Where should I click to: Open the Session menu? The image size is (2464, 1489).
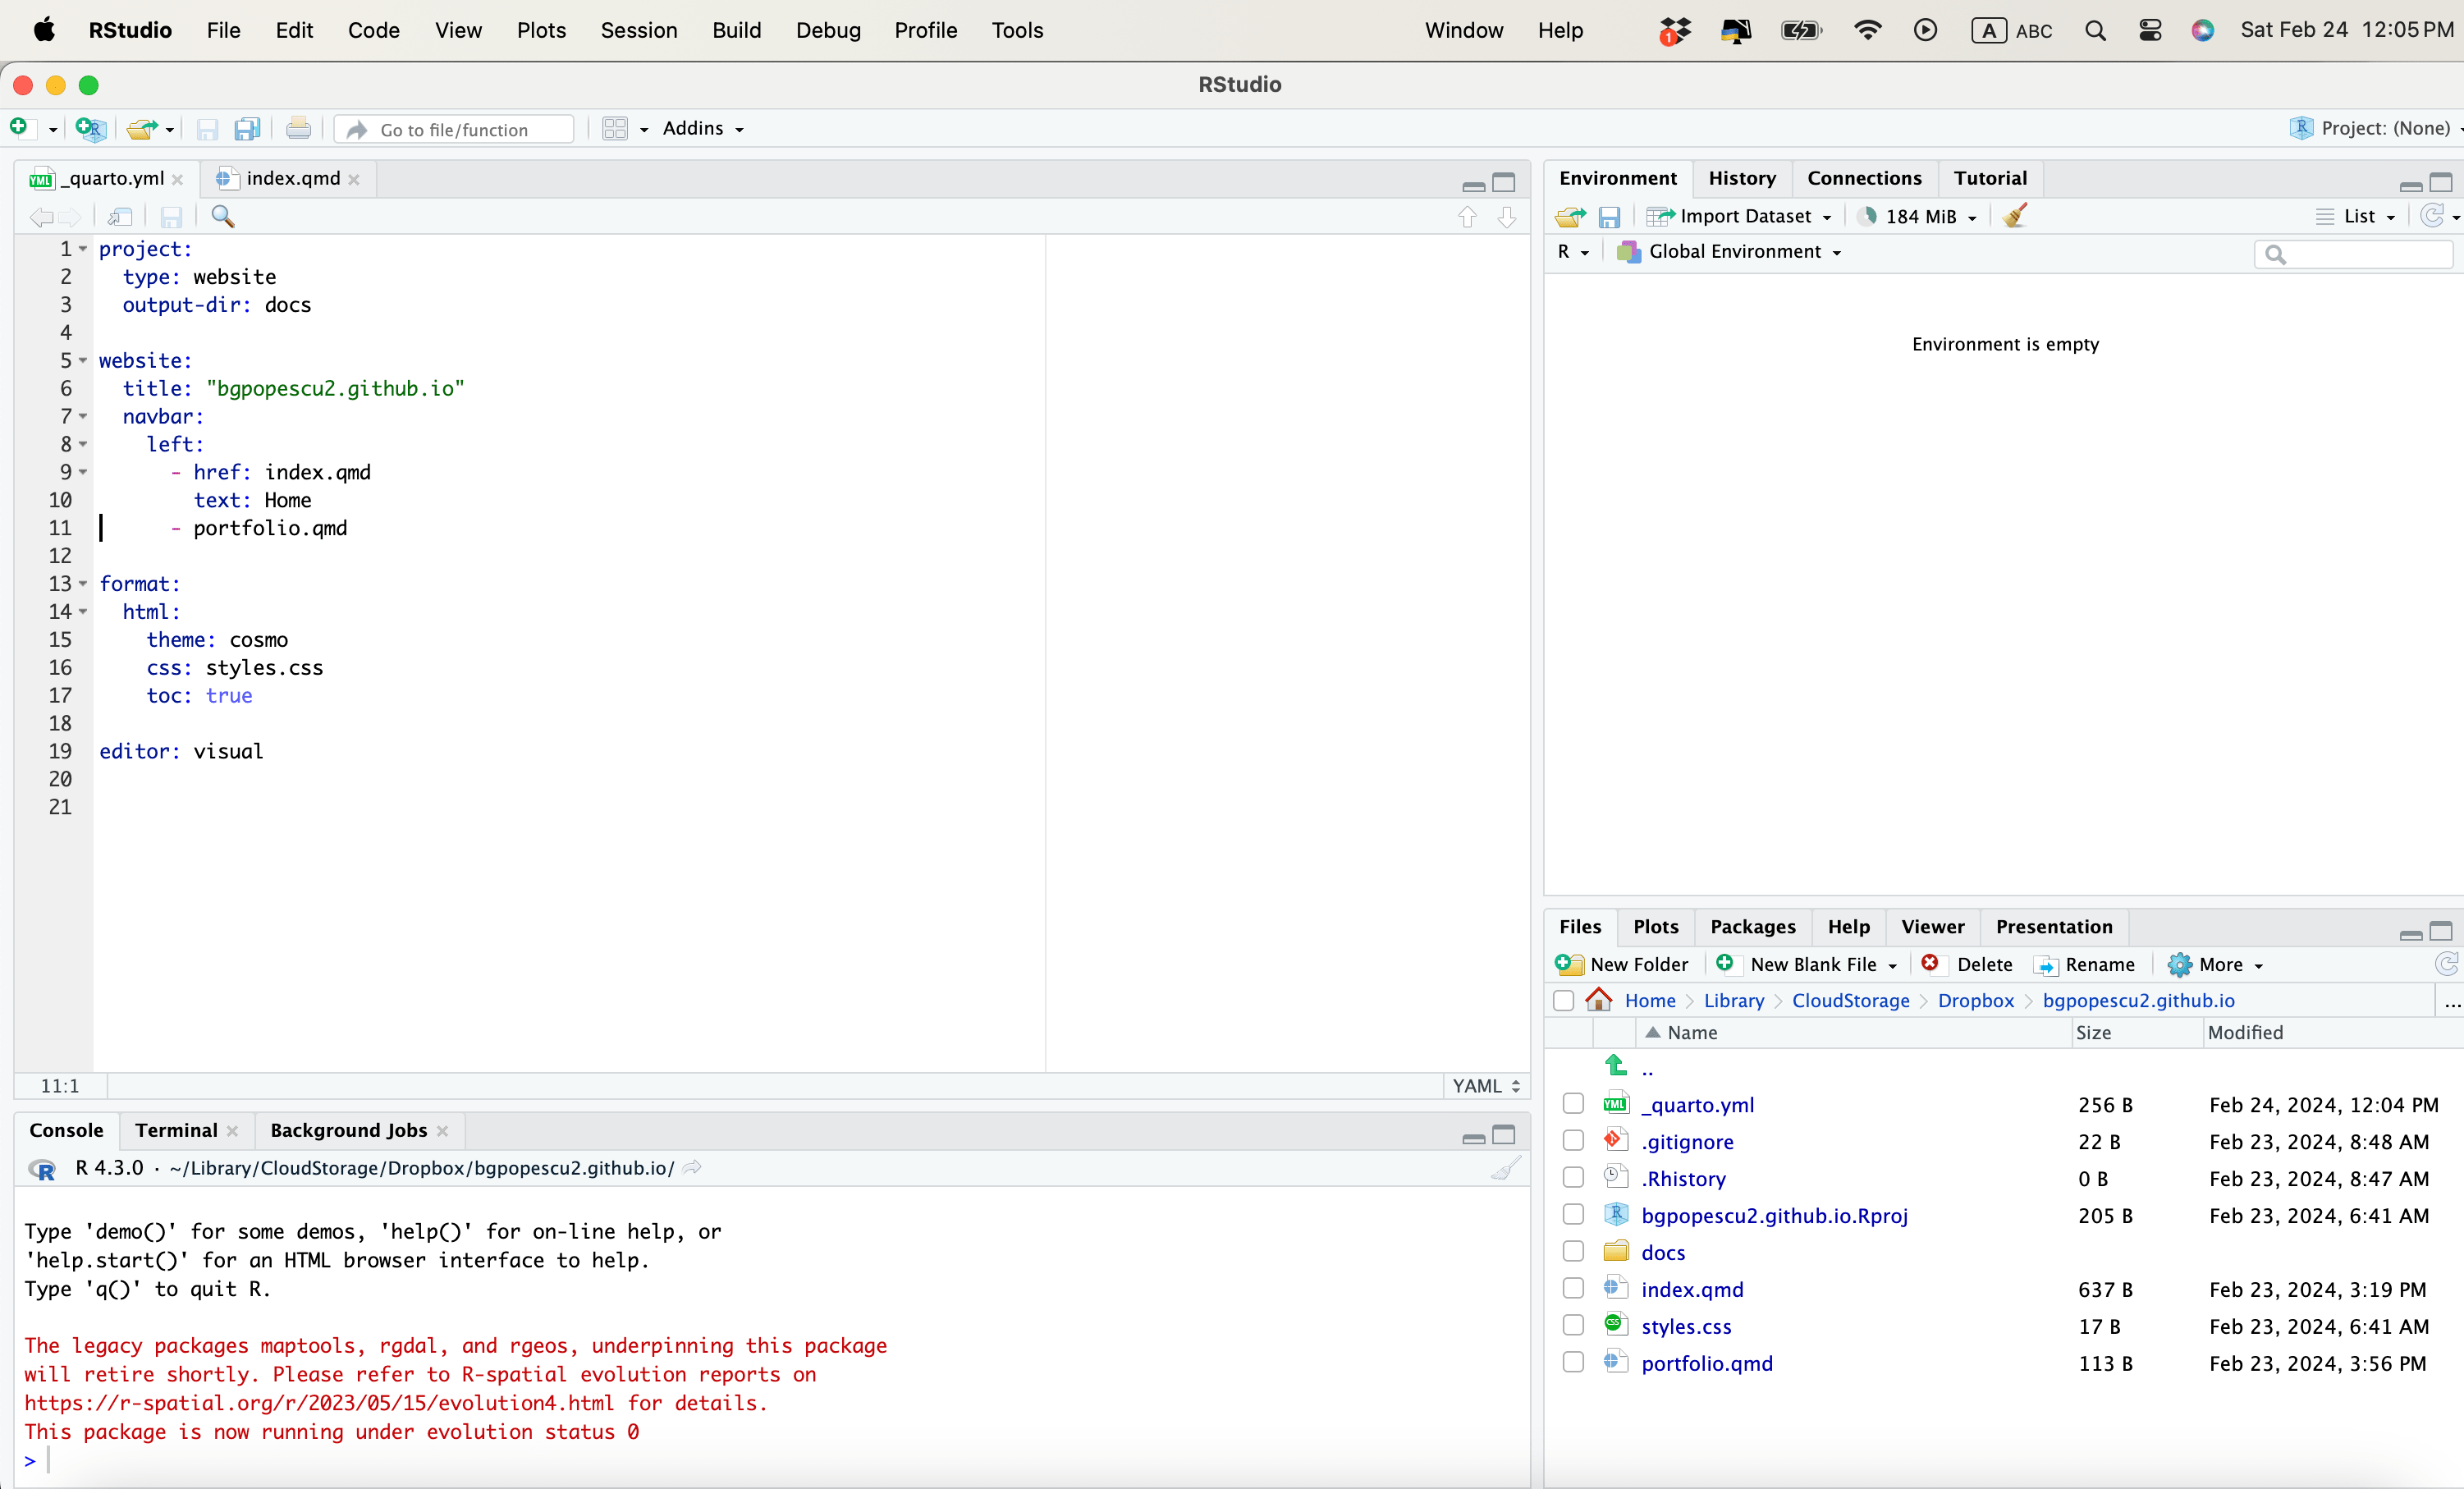tap(638, 30)
